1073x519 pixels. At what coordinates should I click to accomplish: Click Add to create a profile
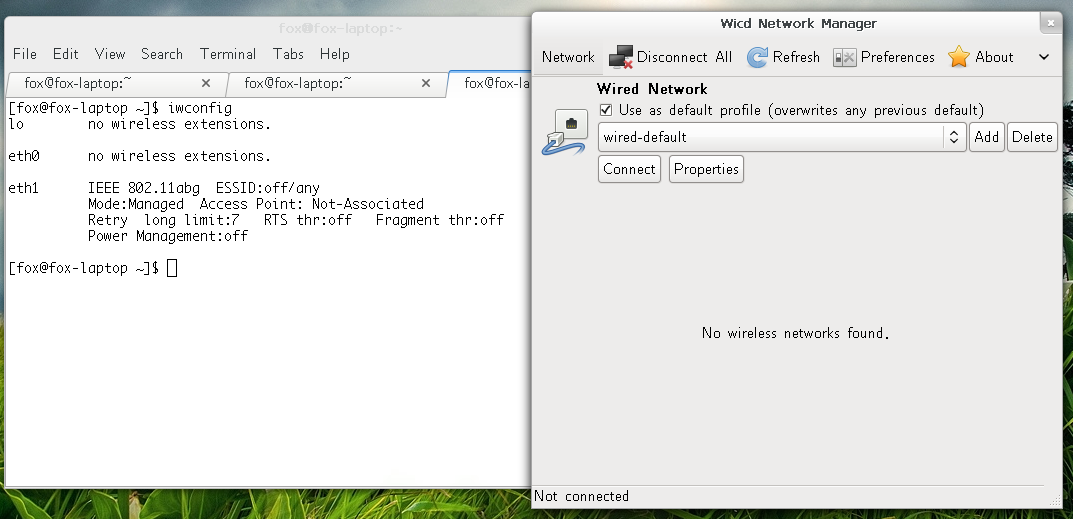(987, 137)
